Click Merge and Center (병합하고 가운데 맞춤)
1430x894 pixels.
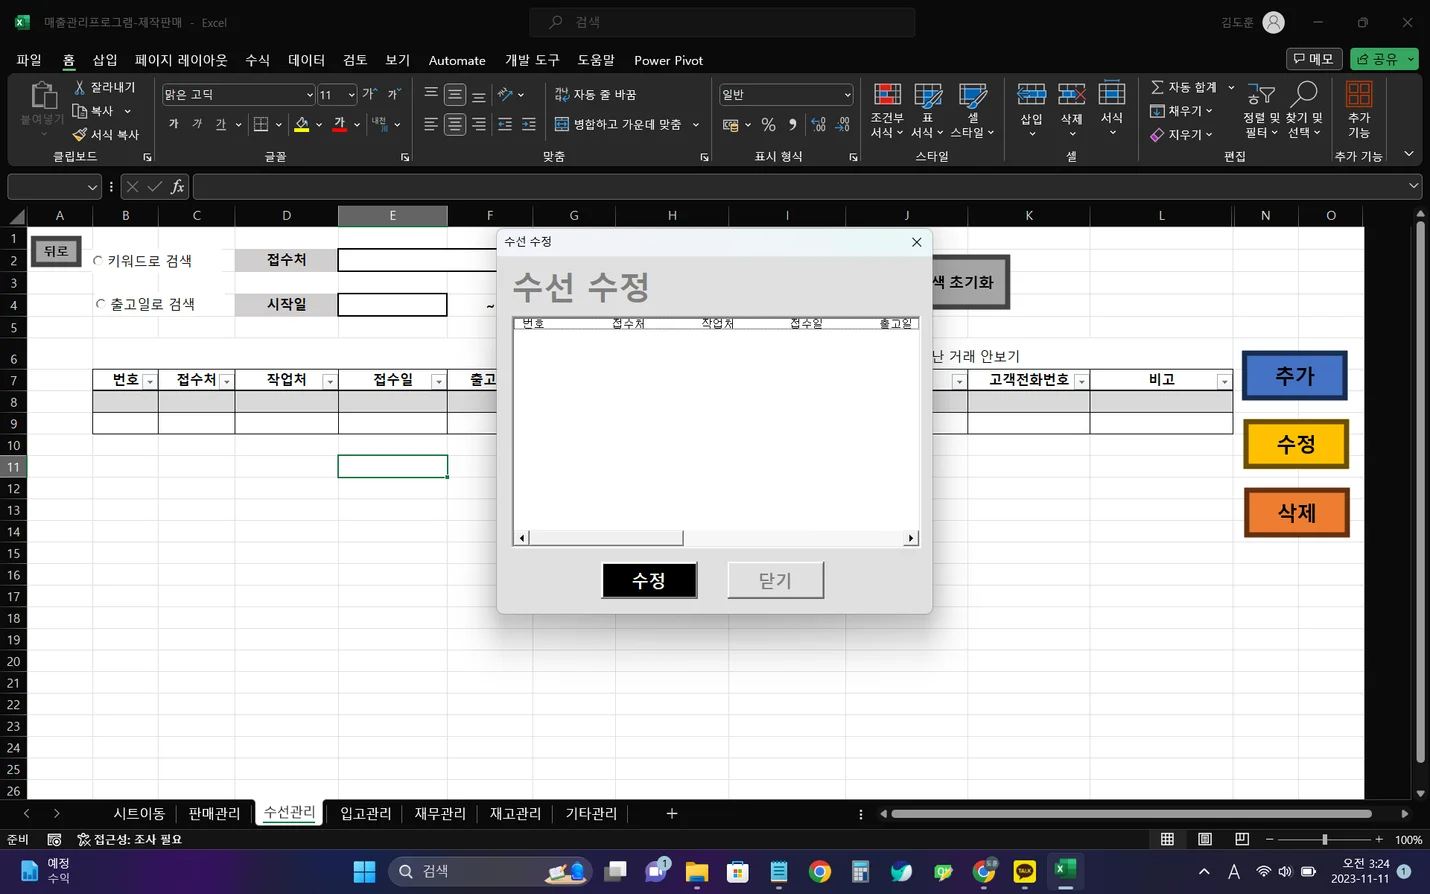[x=618, y=124]
